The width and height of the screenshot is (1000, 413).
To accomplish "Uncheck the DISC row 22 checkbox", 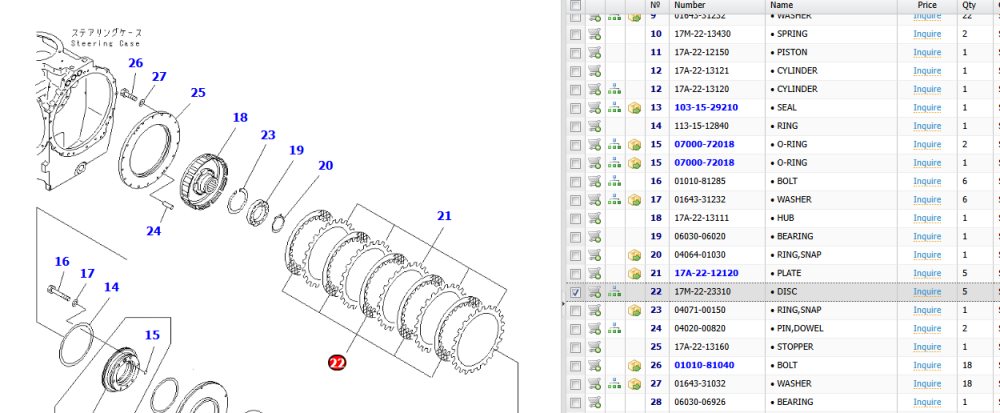I will pyautogui.click(x=575, y=292).
